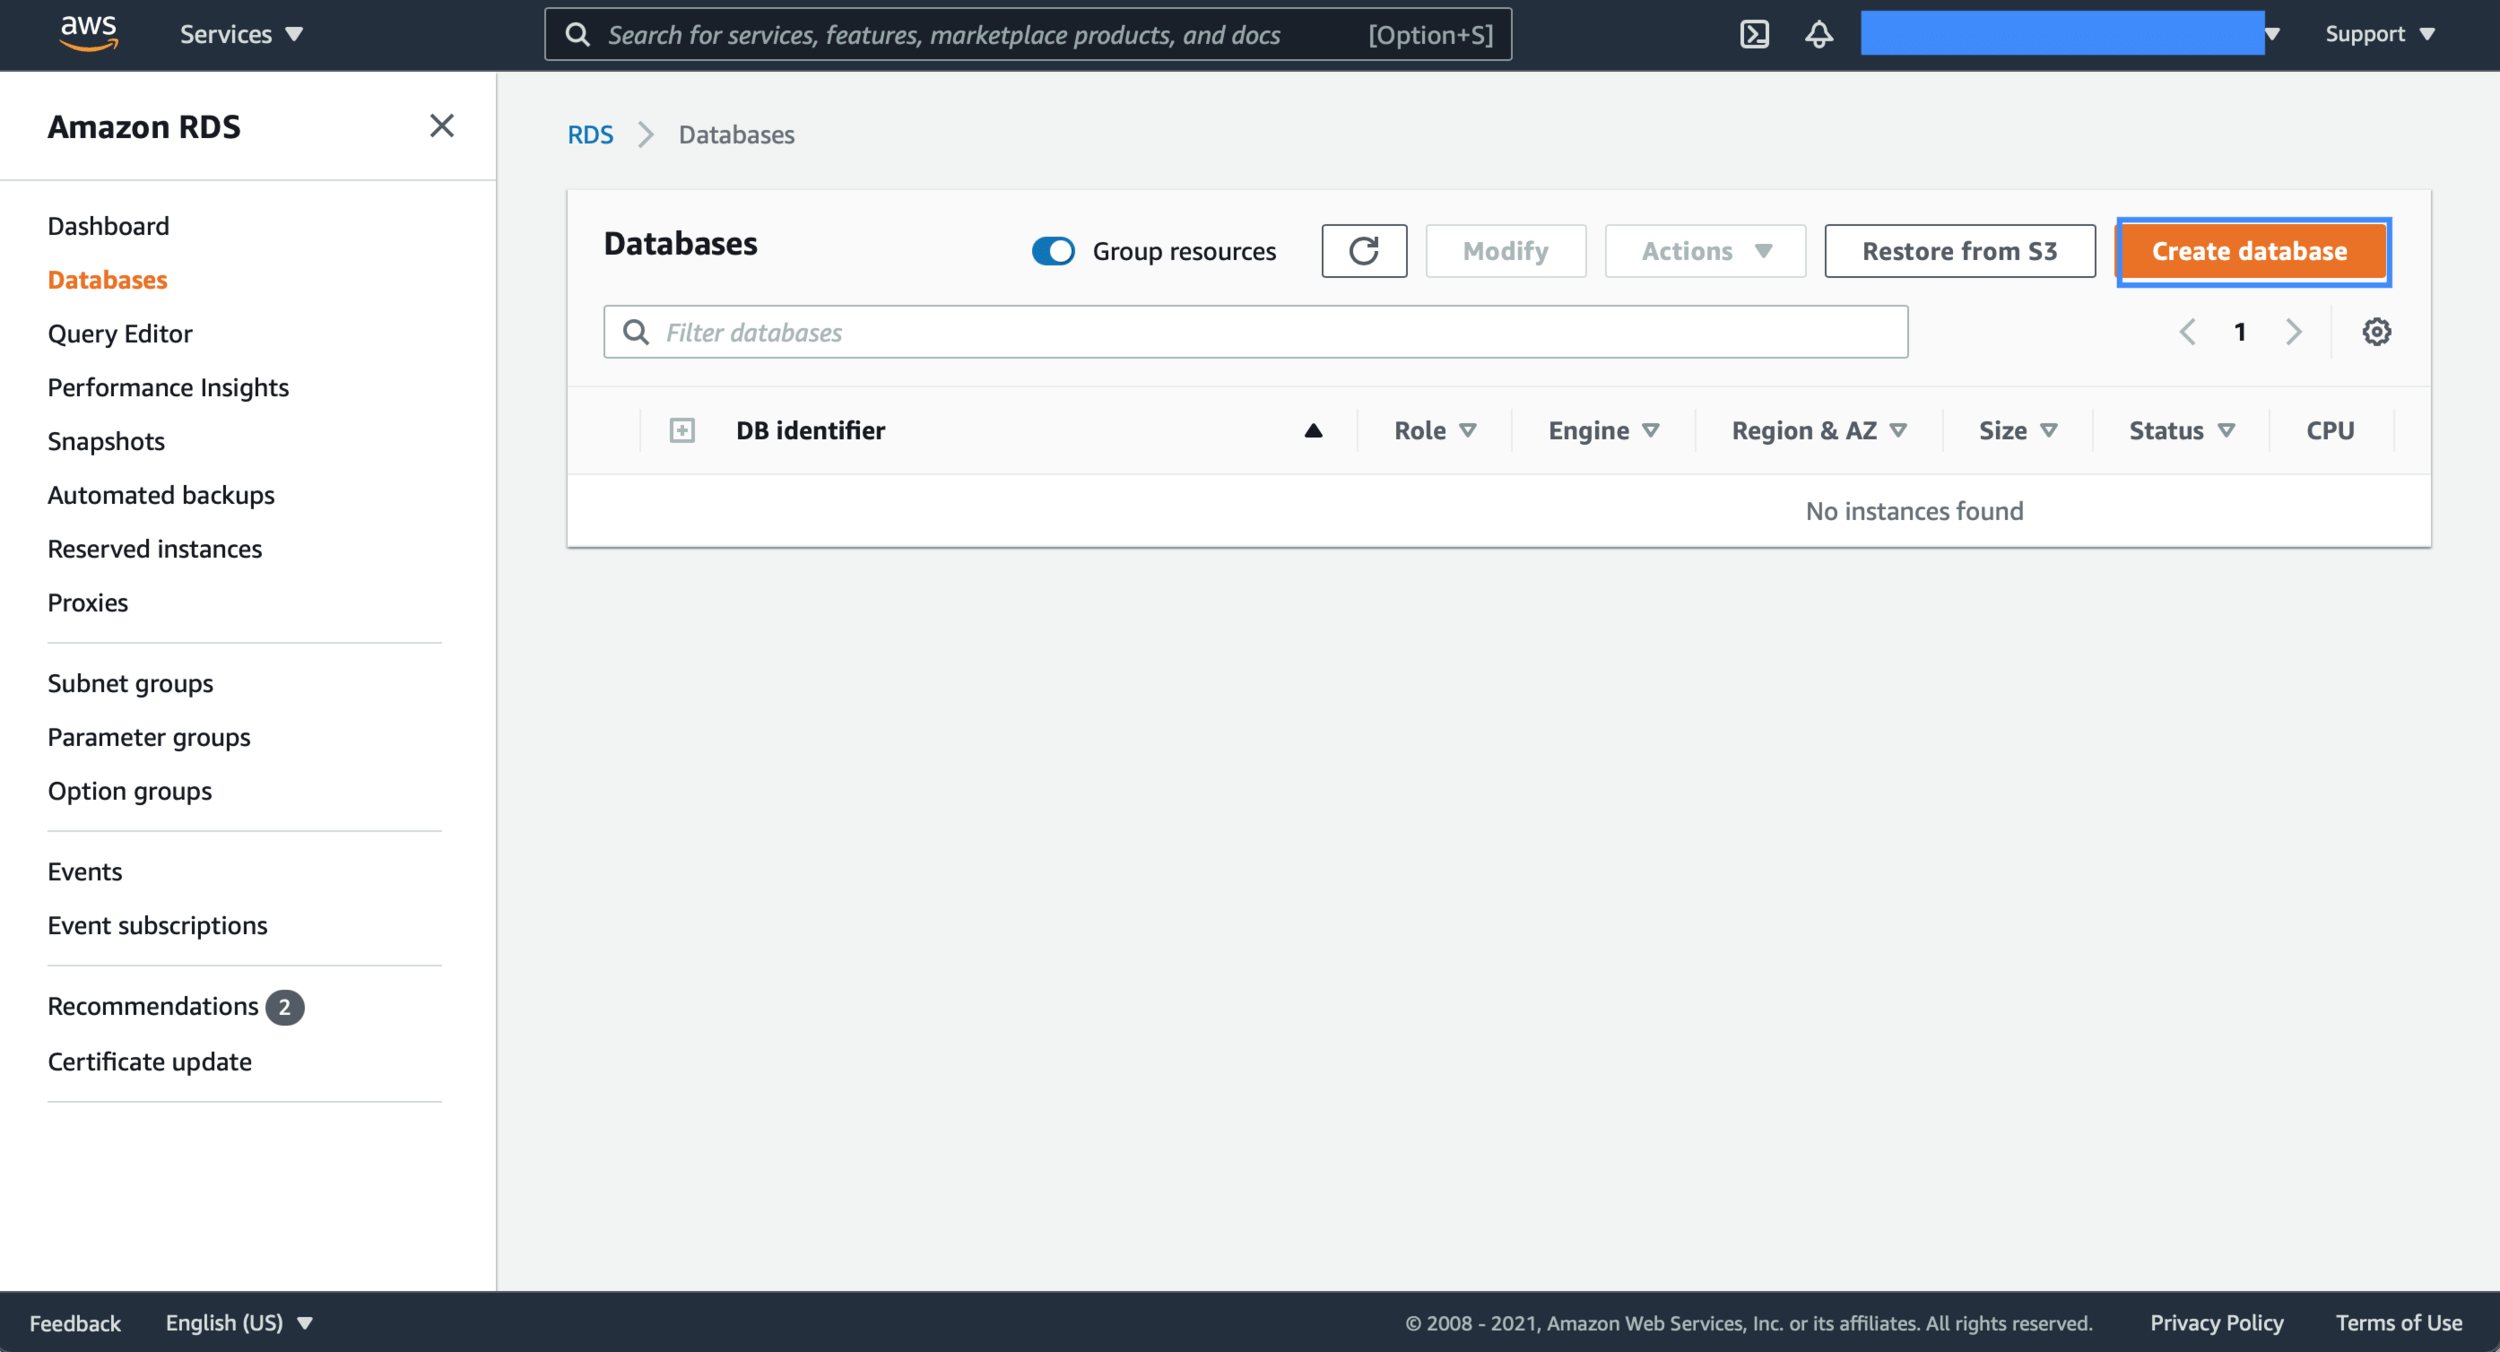This screenshot has height=1352, width=2500.
Task: Click the refresh databases button
Action: coord(1364,251)
